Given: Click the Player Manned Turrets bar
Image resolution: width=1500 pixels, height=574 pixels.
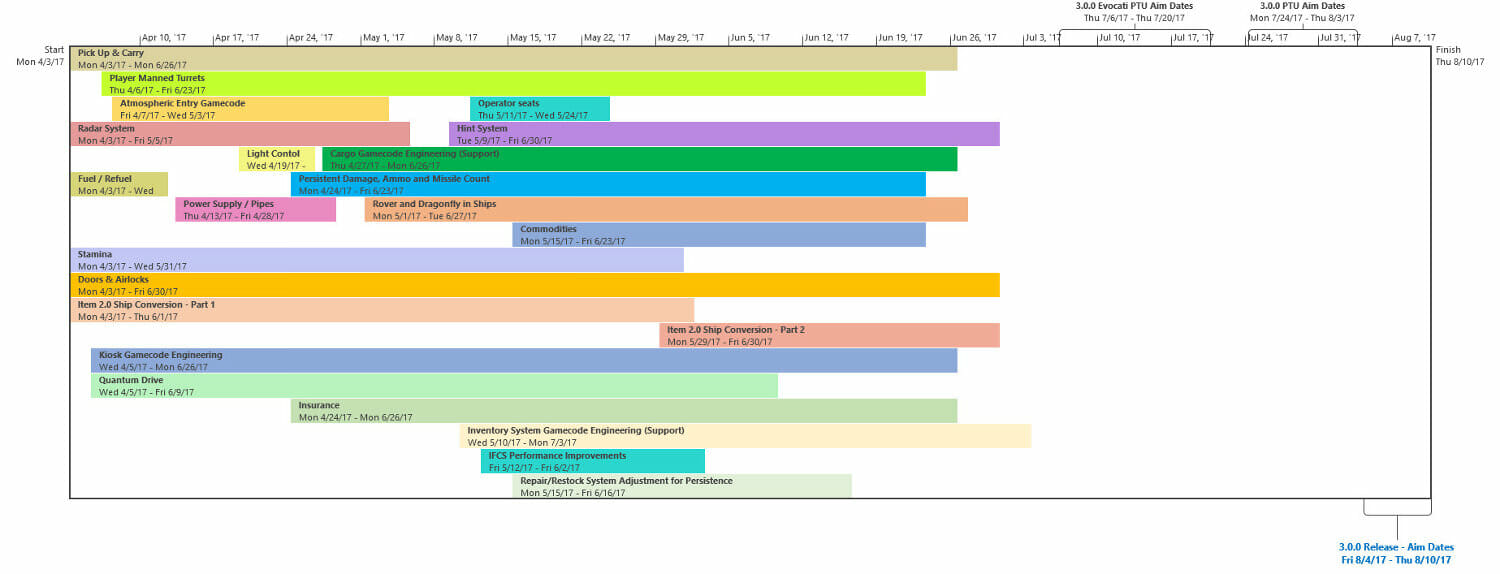Looking at the screenshot, I should (513, 84).
